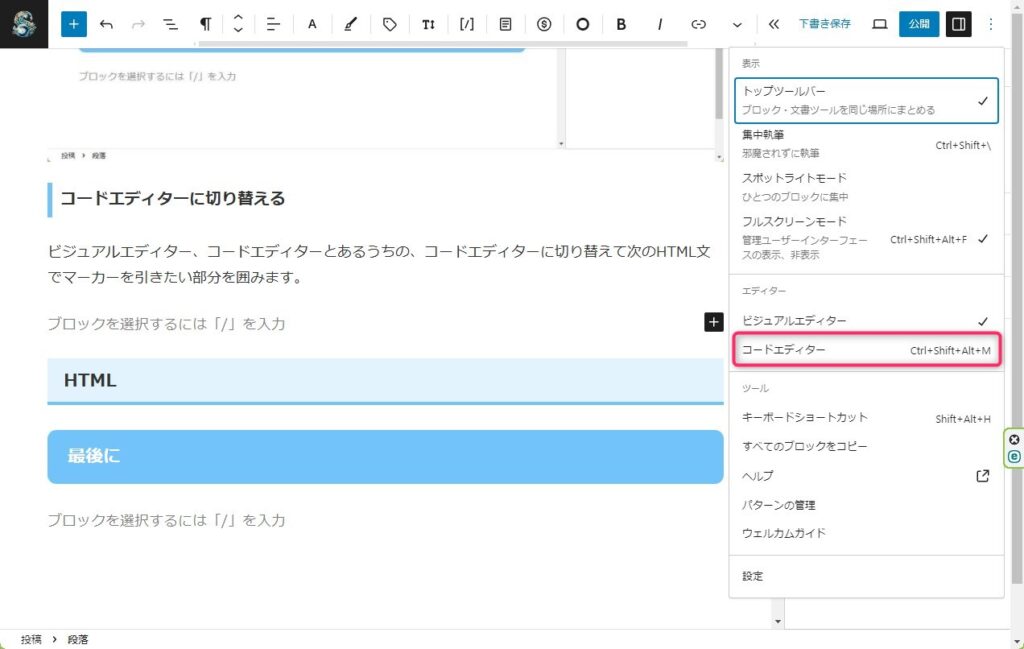Collapse the block toolbar with double chevron

coord(774,24)
